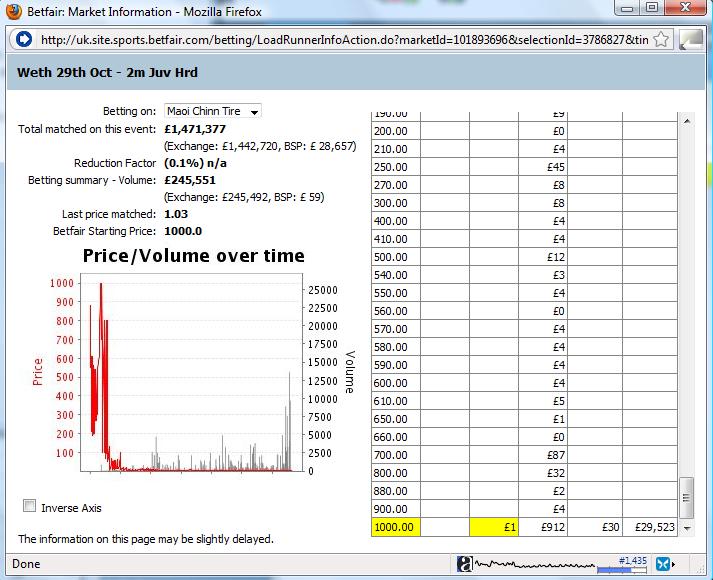Viewport: 713px width, 580px height.
Task: Click the 800.00 price row
Action: tap(524, 473)
